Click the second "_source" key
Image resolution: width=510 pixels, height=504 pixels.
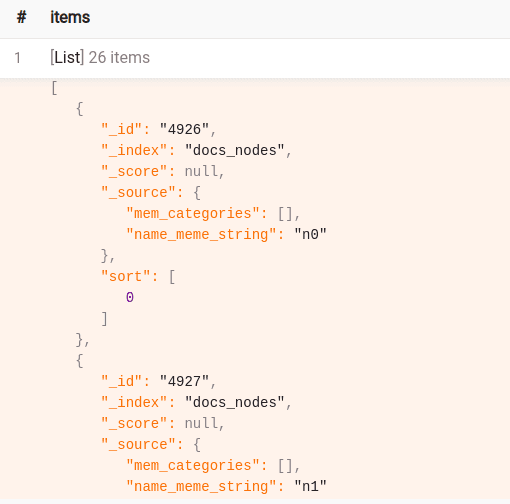tap(138, 444)
